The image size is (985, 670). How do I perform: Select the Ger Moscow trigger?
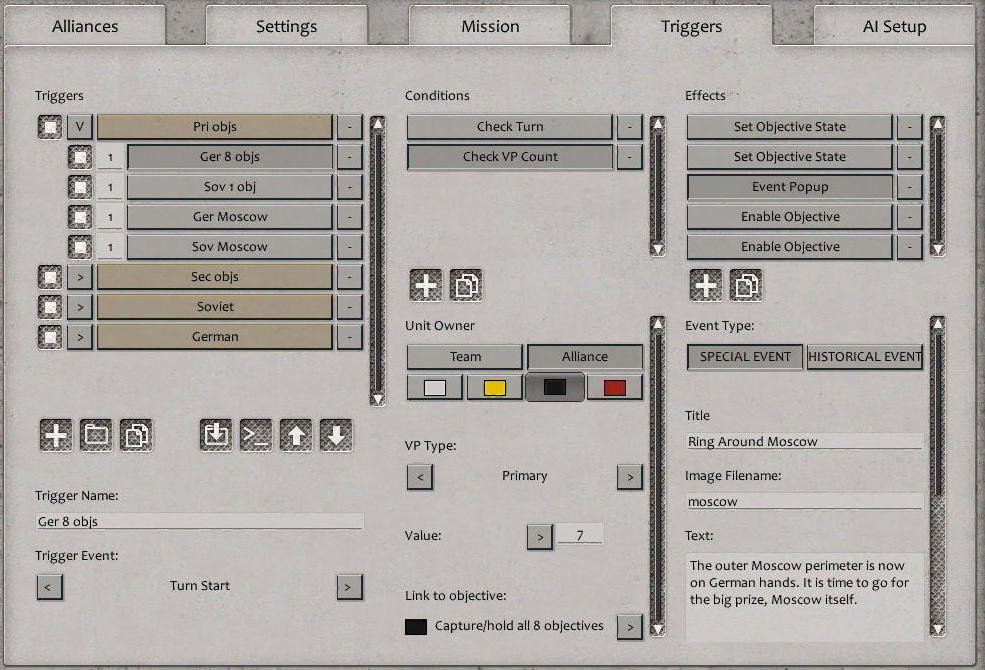coord(230,217)
